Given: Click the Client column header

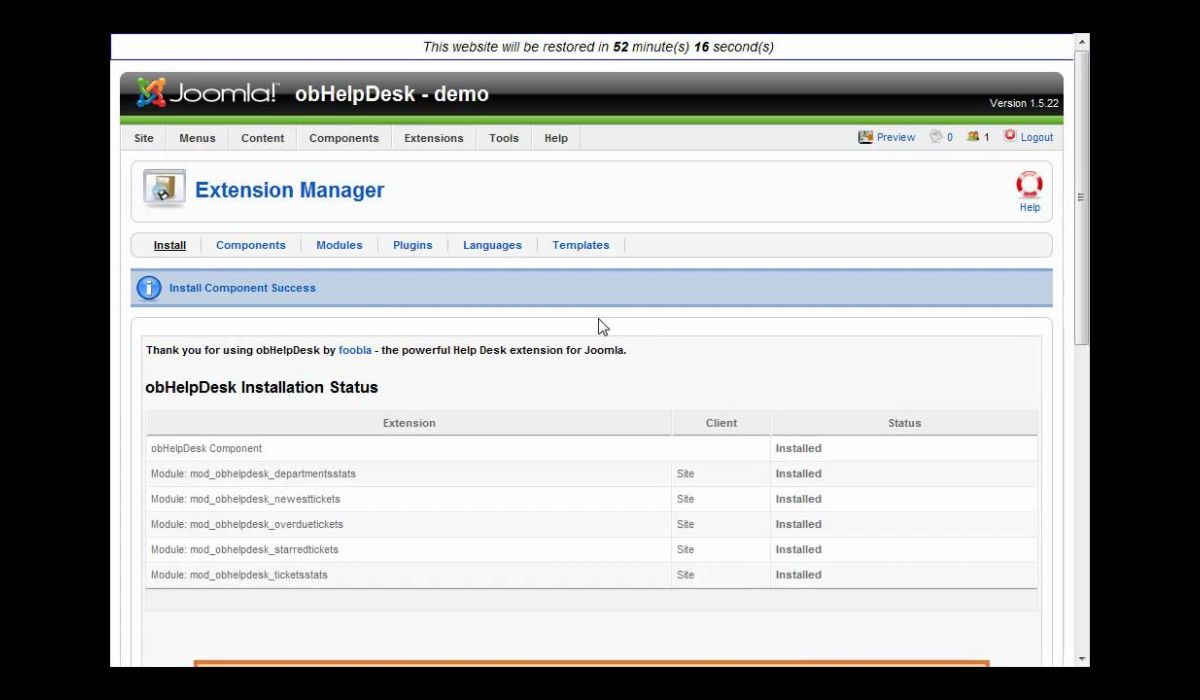Looking at the screenshot, I should [721, 423].
